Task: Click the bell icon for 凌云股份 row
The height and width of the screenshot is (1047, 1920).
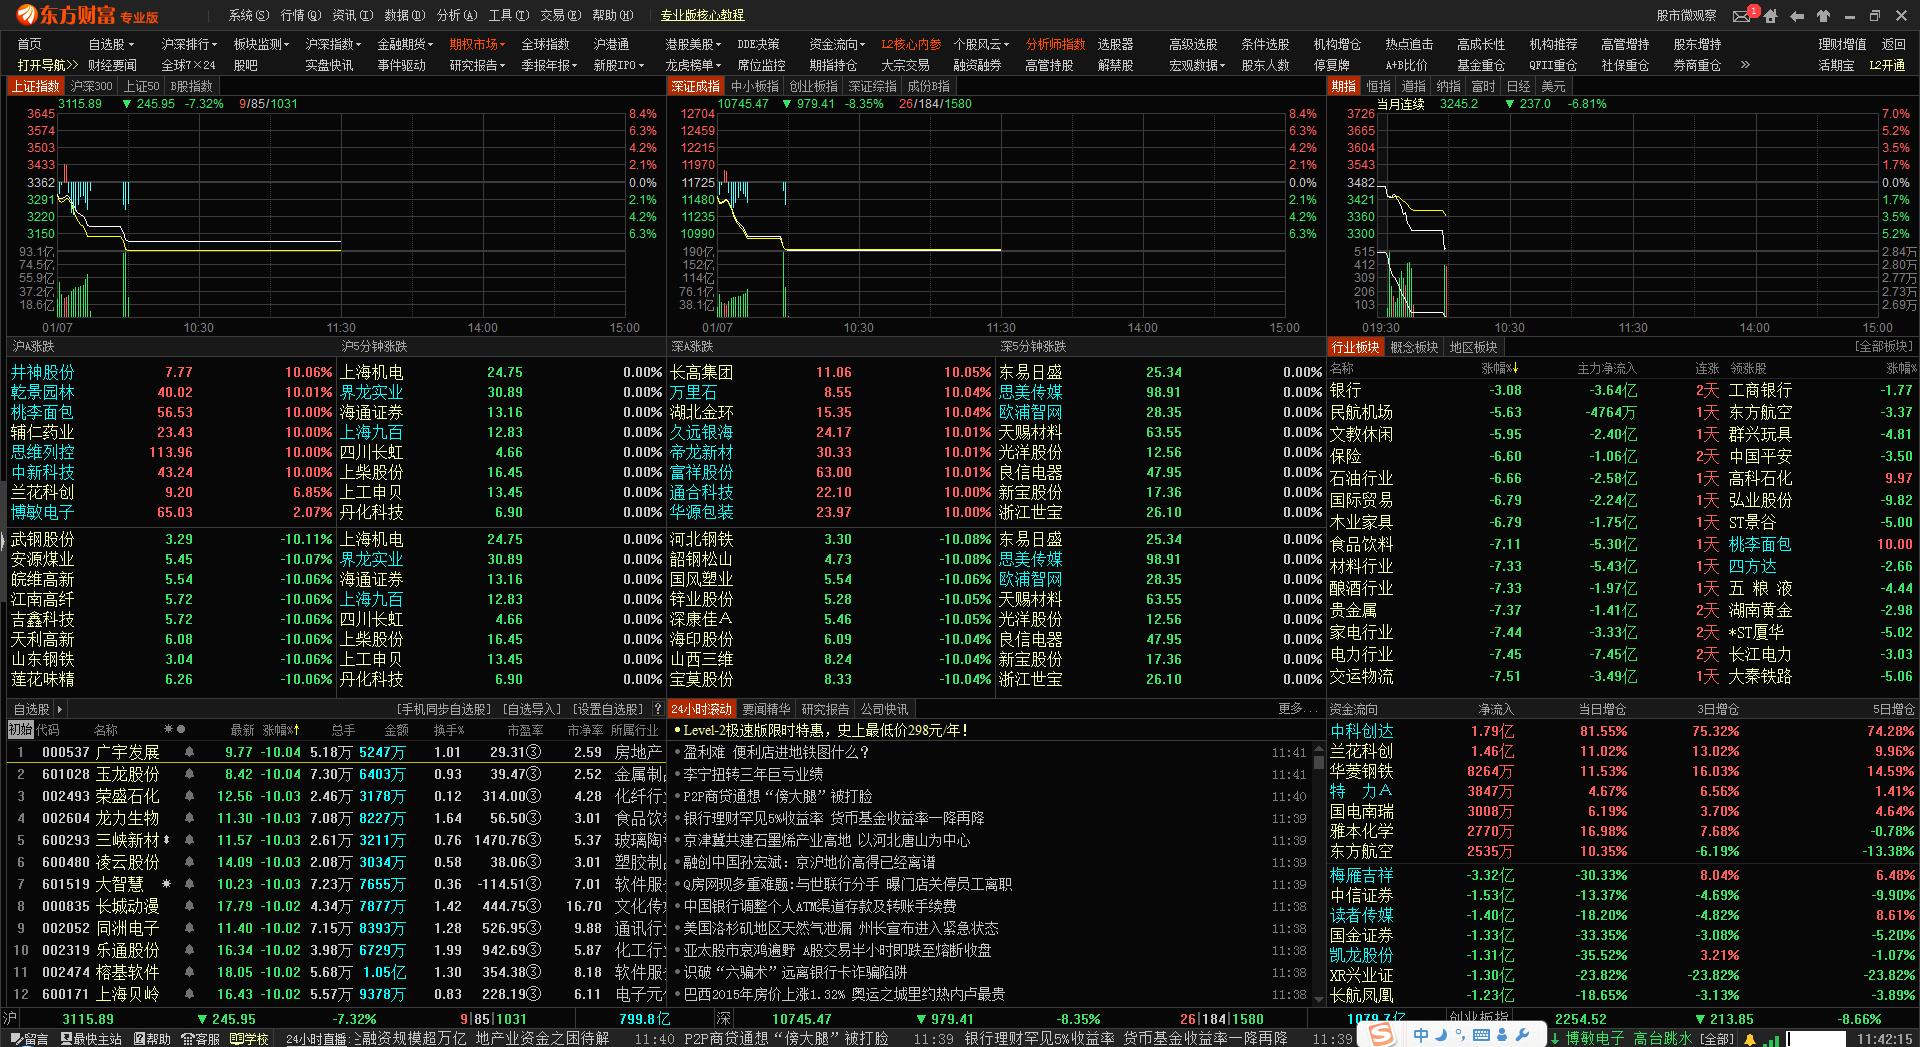Action: pos(189,862)
